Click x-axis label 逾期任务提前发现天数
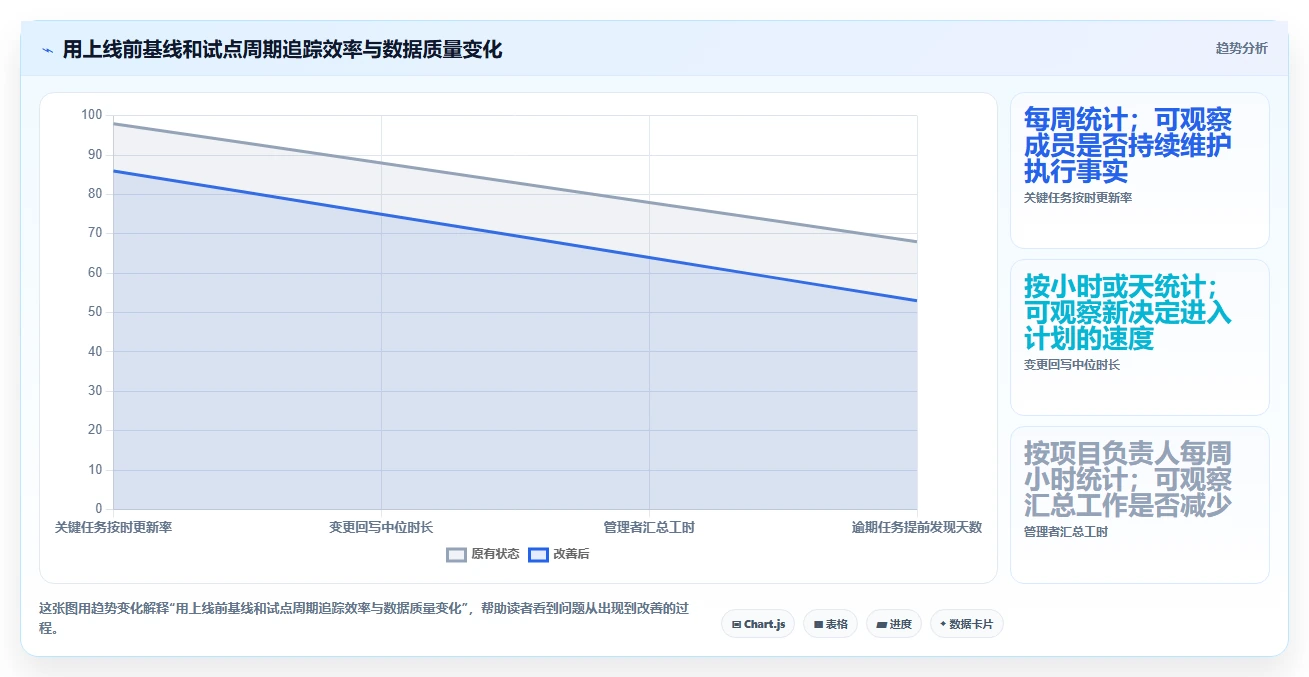Screen dimensions: 1309x677 (x=917, y=527)
